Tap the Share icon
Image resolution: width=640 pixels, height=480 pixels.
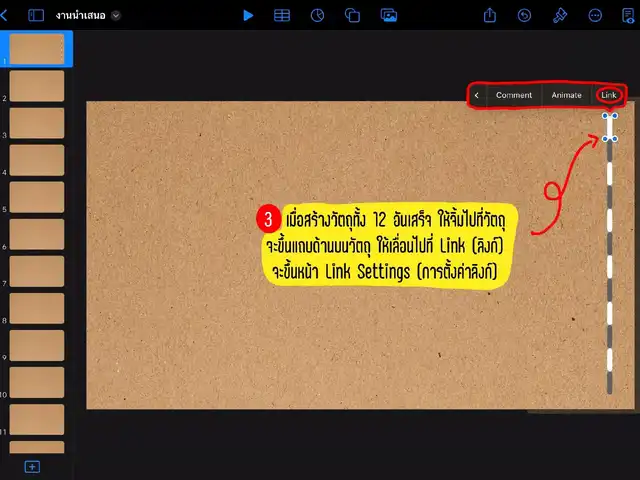click(x=490, y=15)
